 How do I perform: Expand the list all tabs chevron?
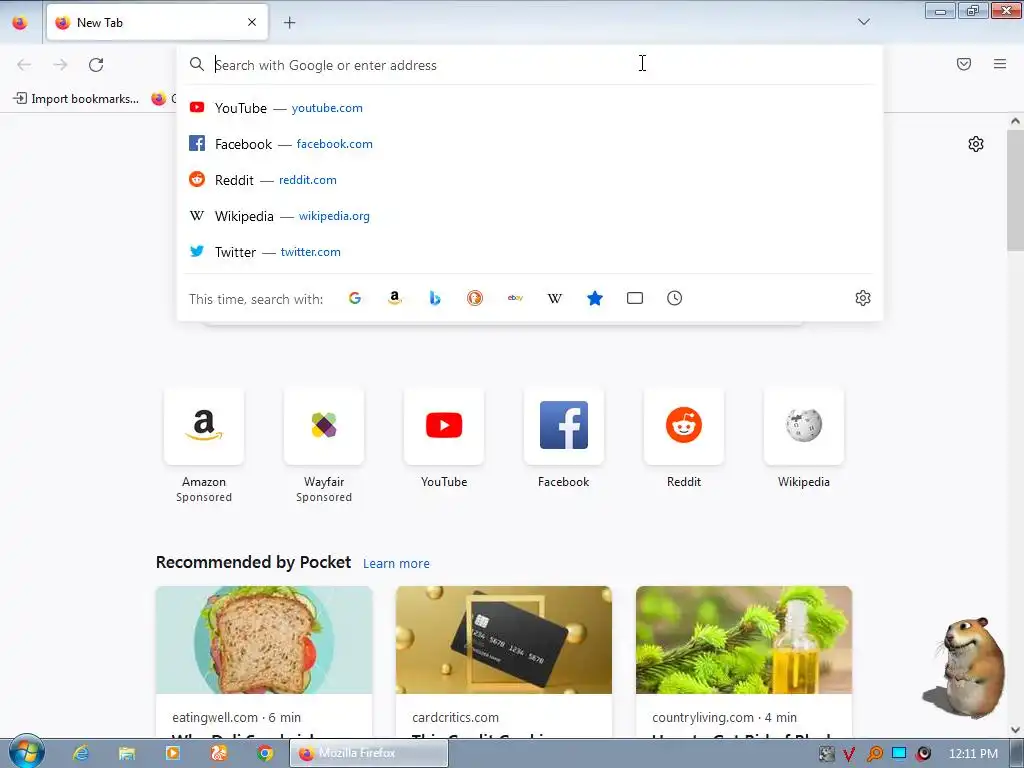click(x=863, y=22)
